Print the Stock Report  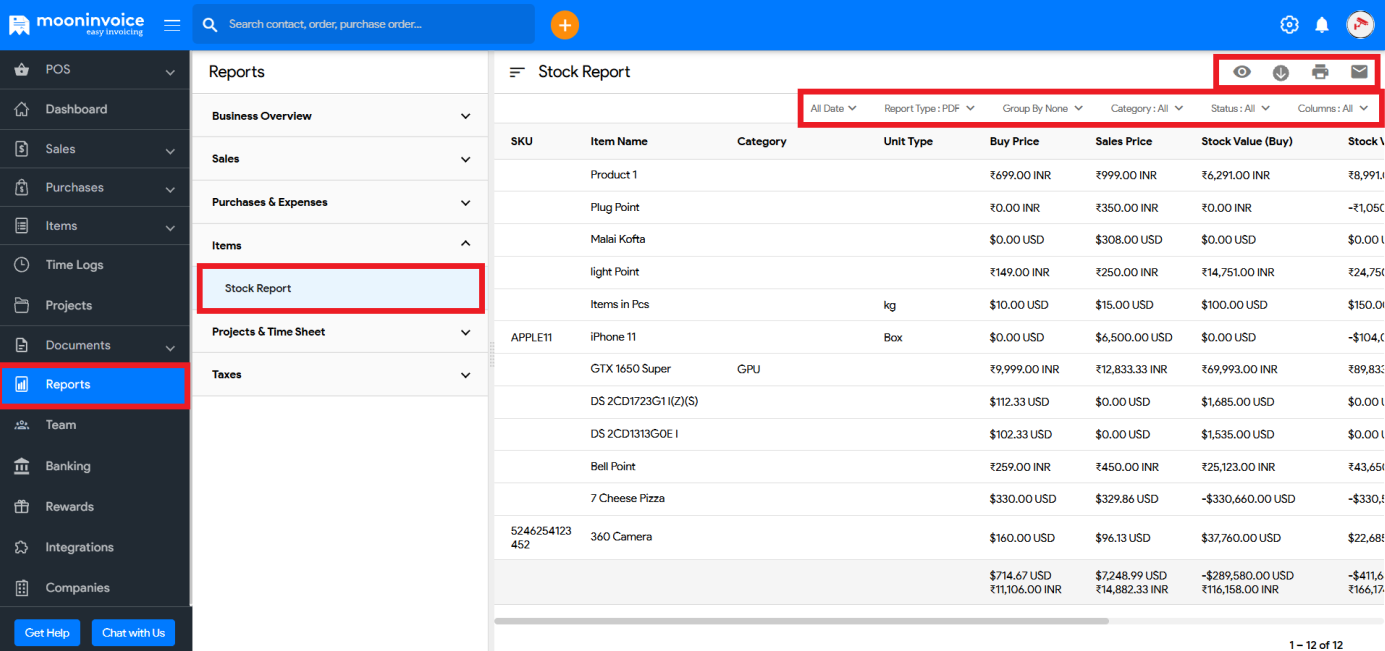[1320, 72]
